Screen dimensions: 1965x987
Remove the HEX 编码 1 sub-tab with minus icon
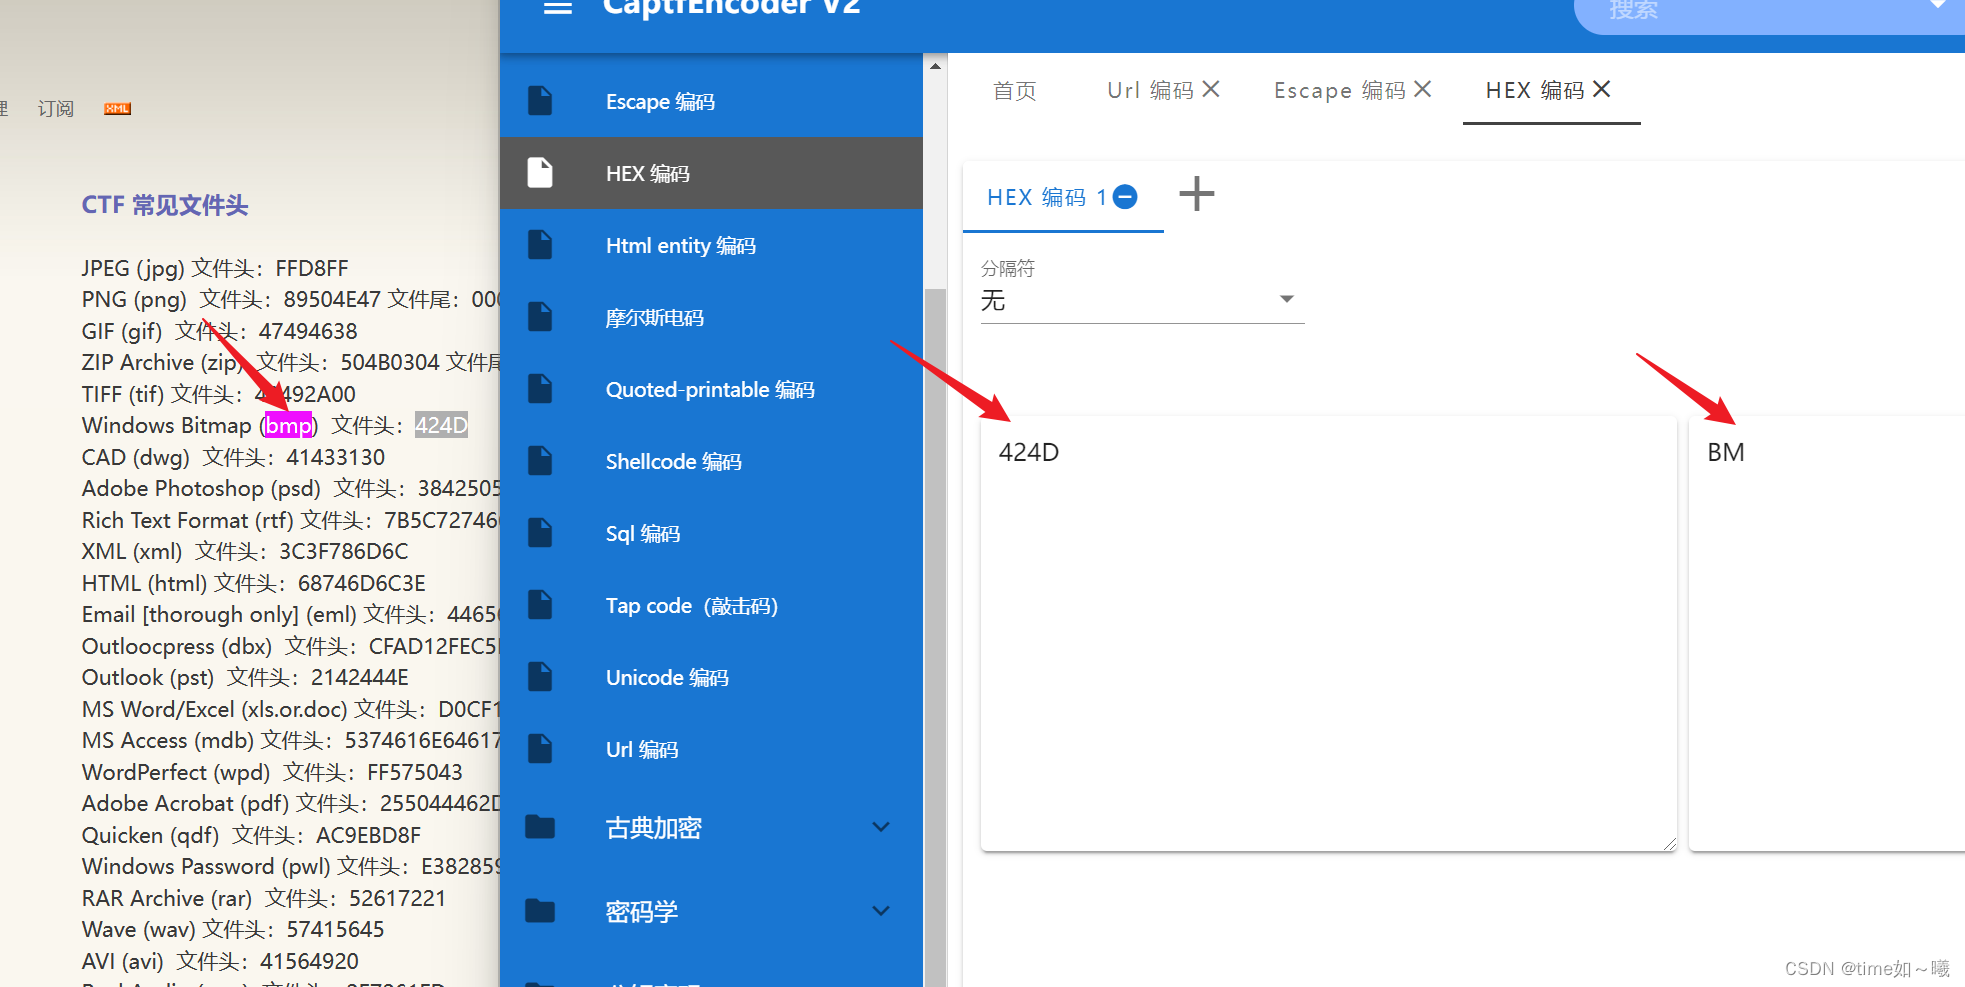click(1125, 197)
